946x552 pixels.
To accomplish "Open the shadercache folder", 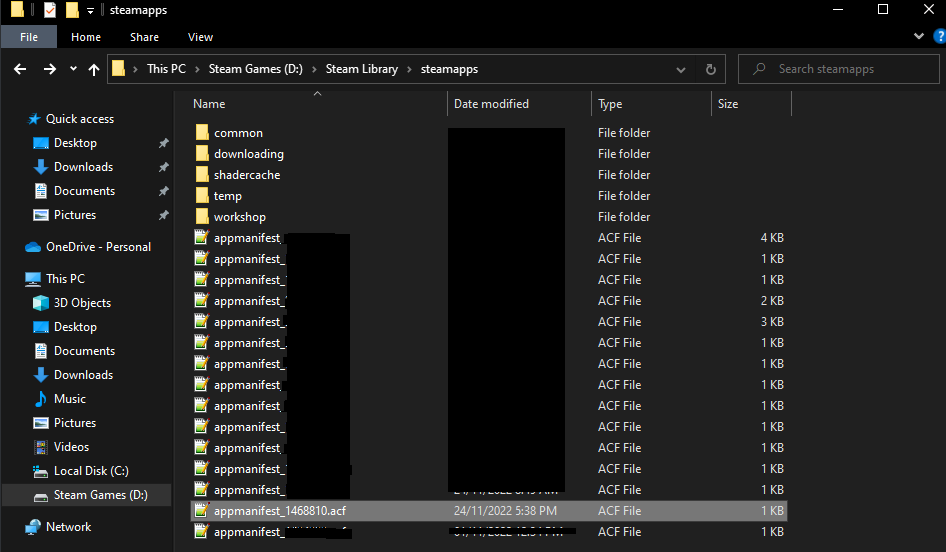I will 246,175.
